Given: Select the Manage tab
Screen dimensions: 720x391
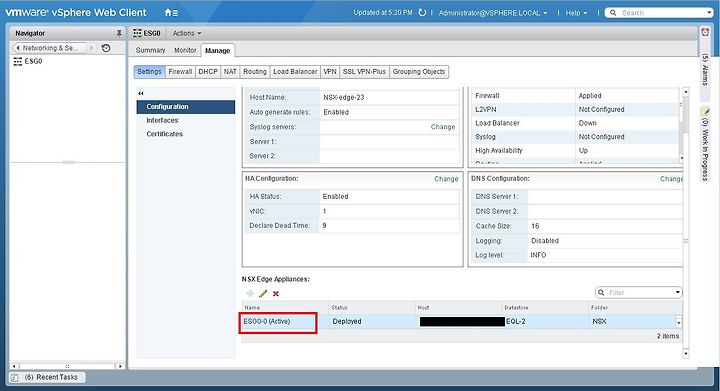Looking at the screenshot, I should [218, 50].
